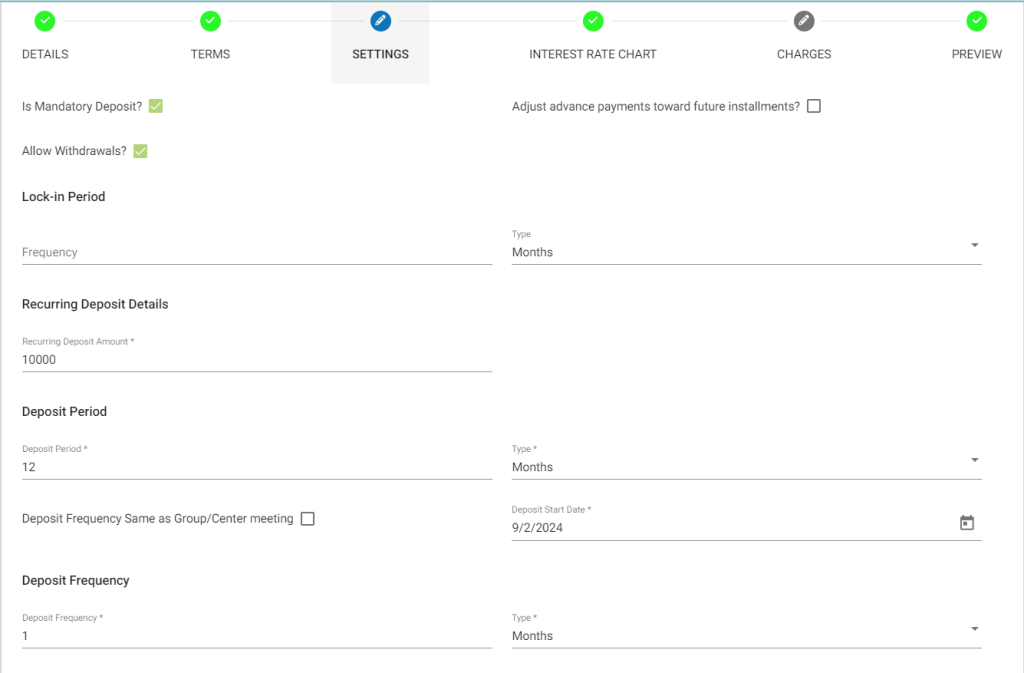Image resolution: width=1024 pixels, height=673 pixels.
Task: Click the Is Mandatory Deposit? label
Action: [82, 106]
